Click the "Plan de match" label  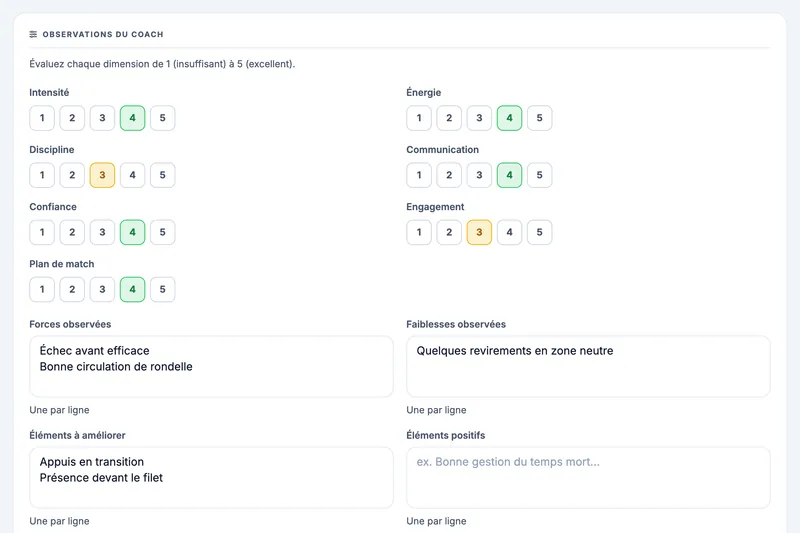click(x=62, y=264)
